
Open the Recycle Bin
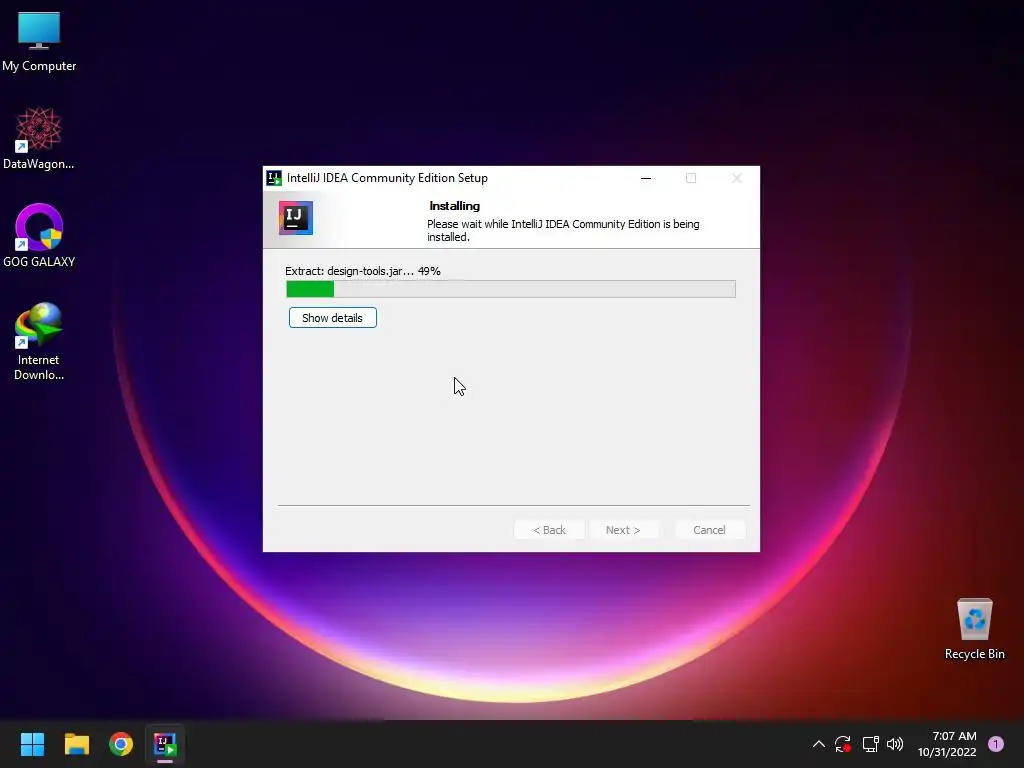pos(974,629)
